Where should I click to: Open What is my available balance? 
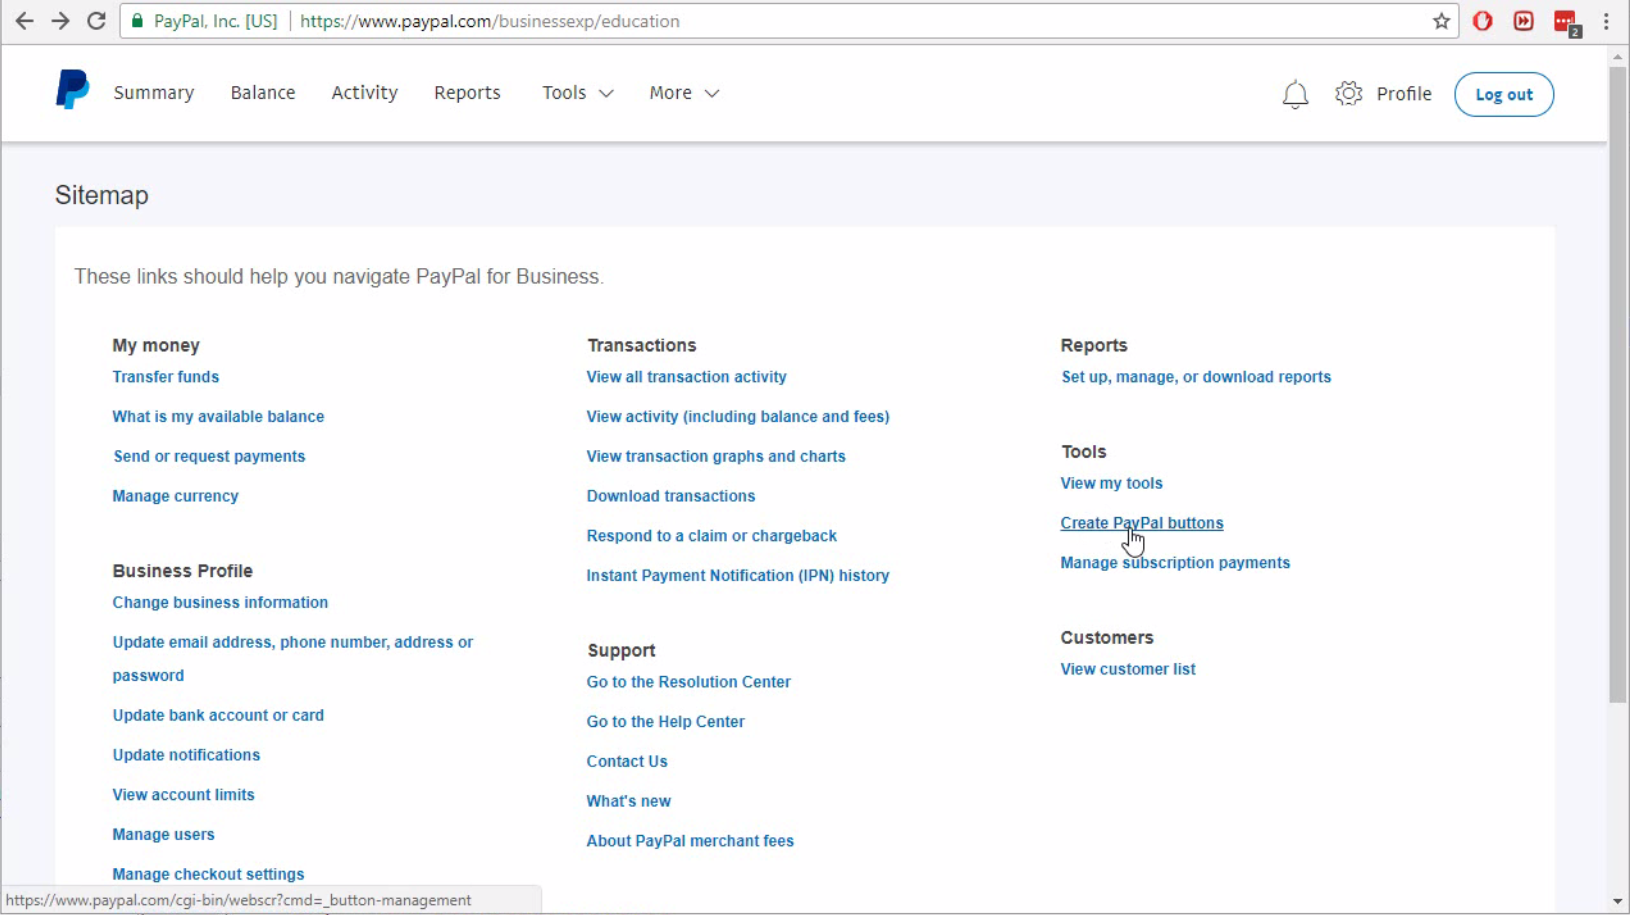[x=218, y=417]
